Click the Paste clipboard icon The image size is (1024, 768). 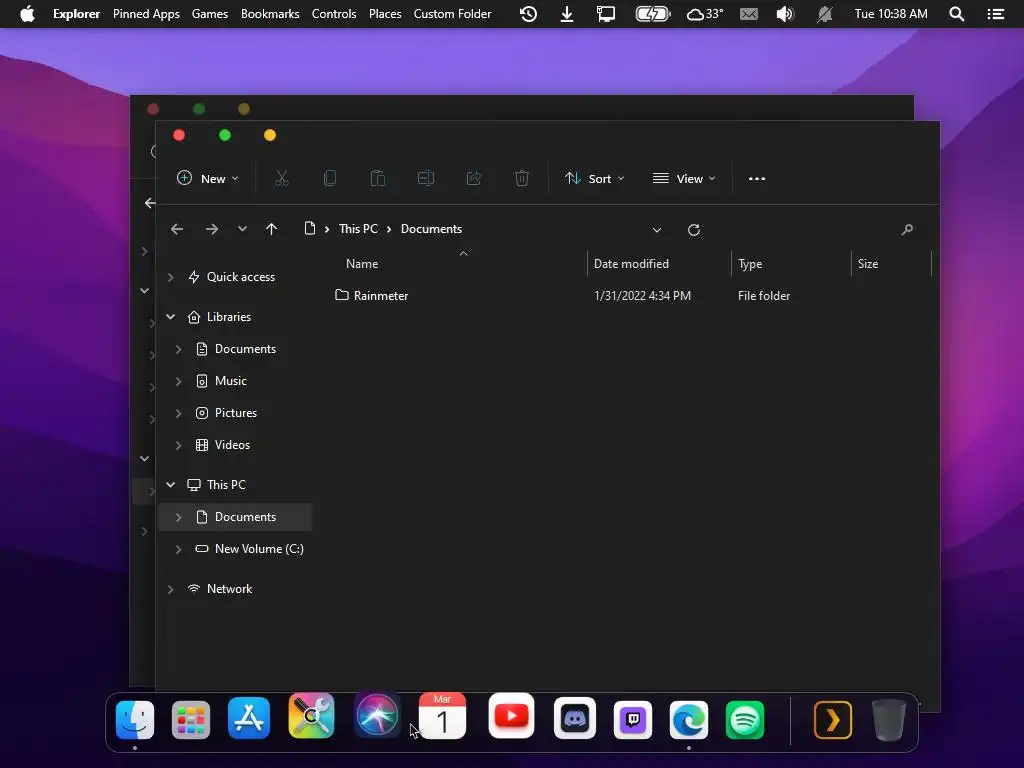click(377, 178)
